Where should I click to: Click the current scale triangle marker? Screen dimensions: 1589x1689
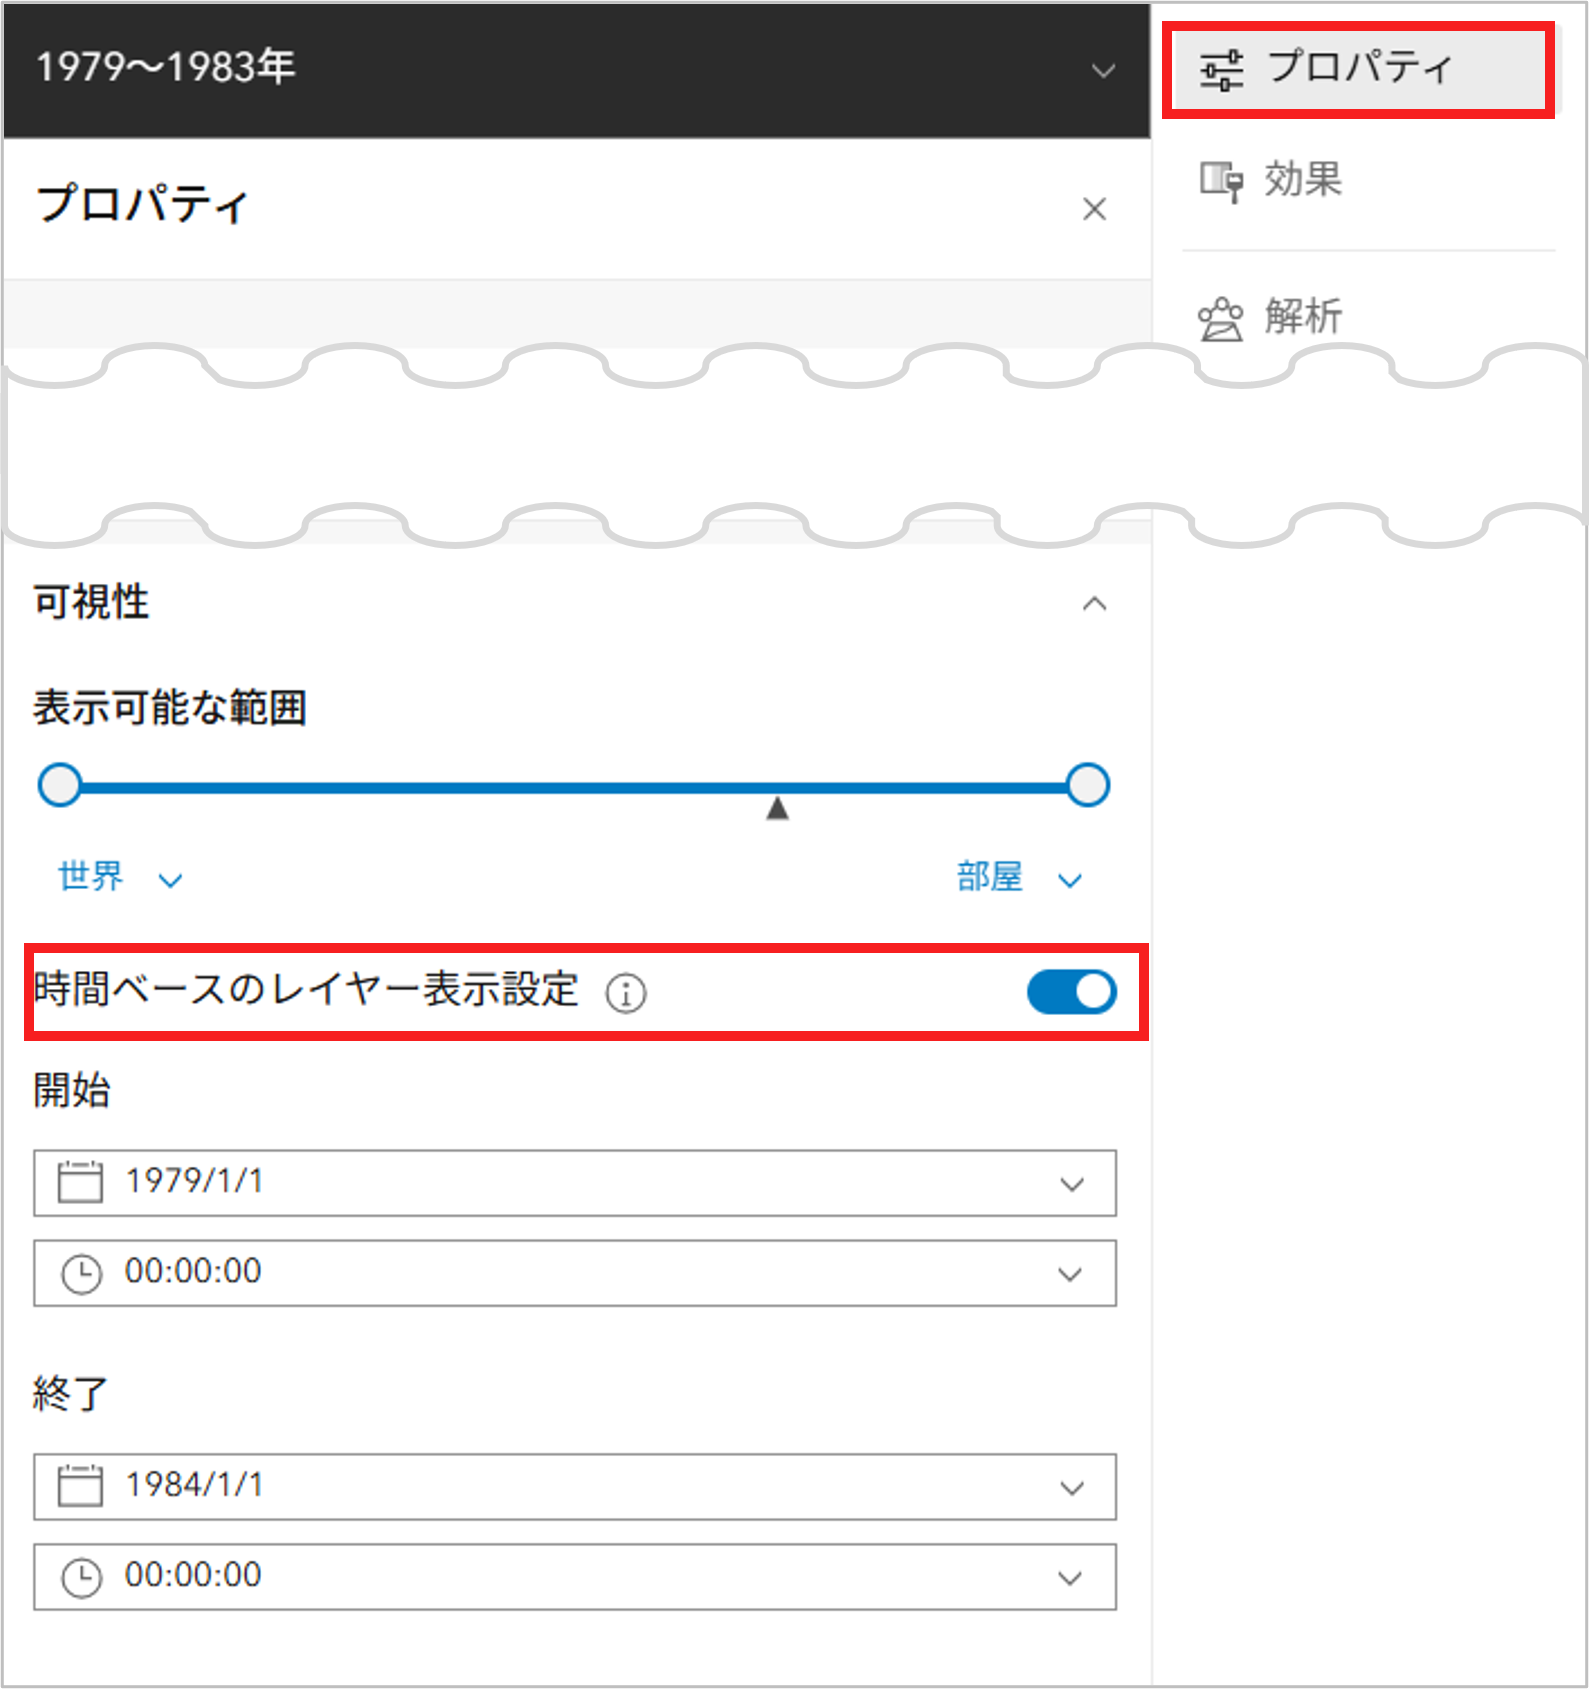[777, 808]
